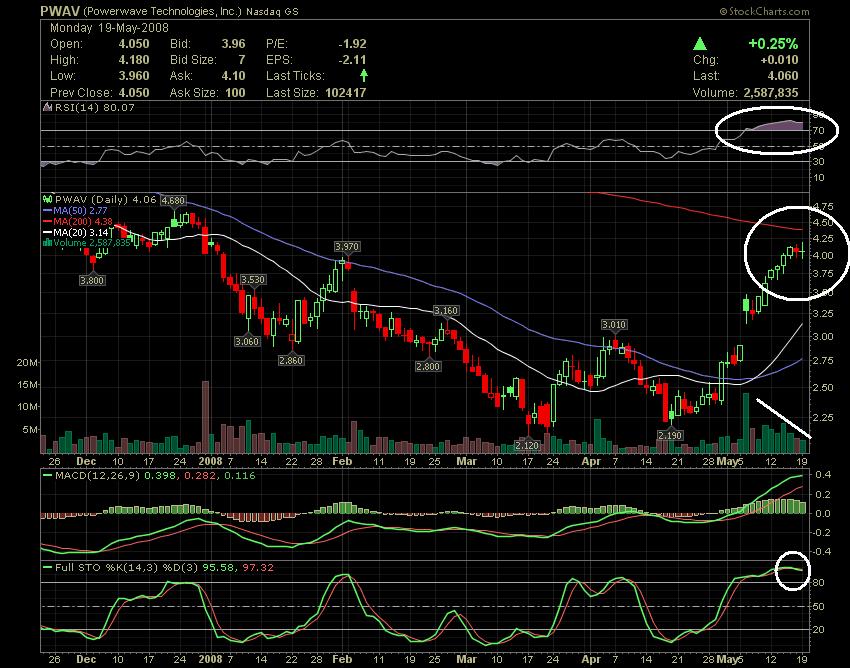Click the stochastic %D value 97.32
The height and width of the screenshot is (668, 850).
pos(258,568)
